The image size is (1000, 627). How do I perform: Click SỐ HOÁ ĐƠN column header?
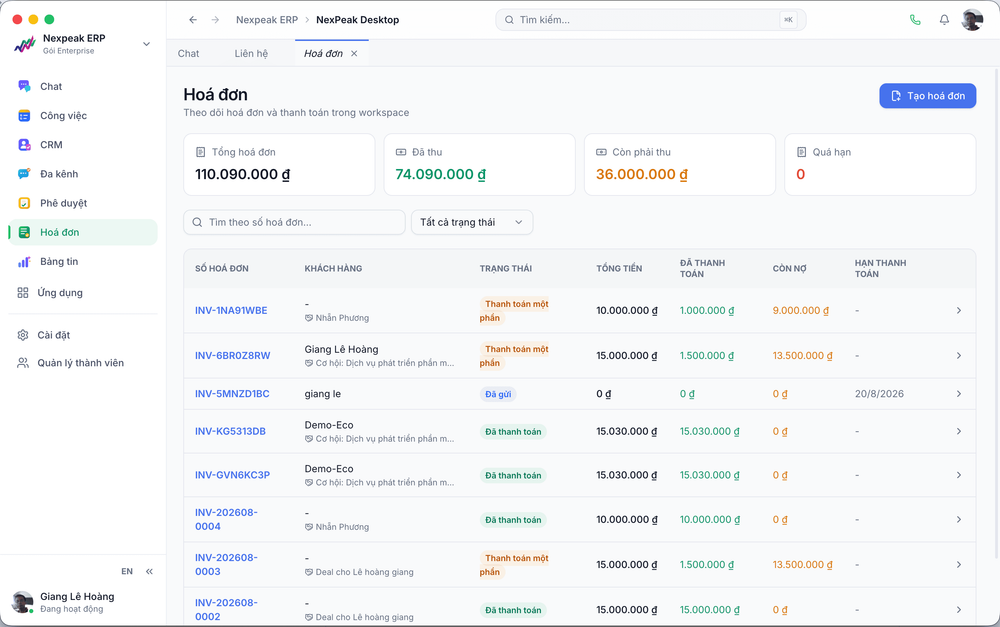[x=222, y=269]
